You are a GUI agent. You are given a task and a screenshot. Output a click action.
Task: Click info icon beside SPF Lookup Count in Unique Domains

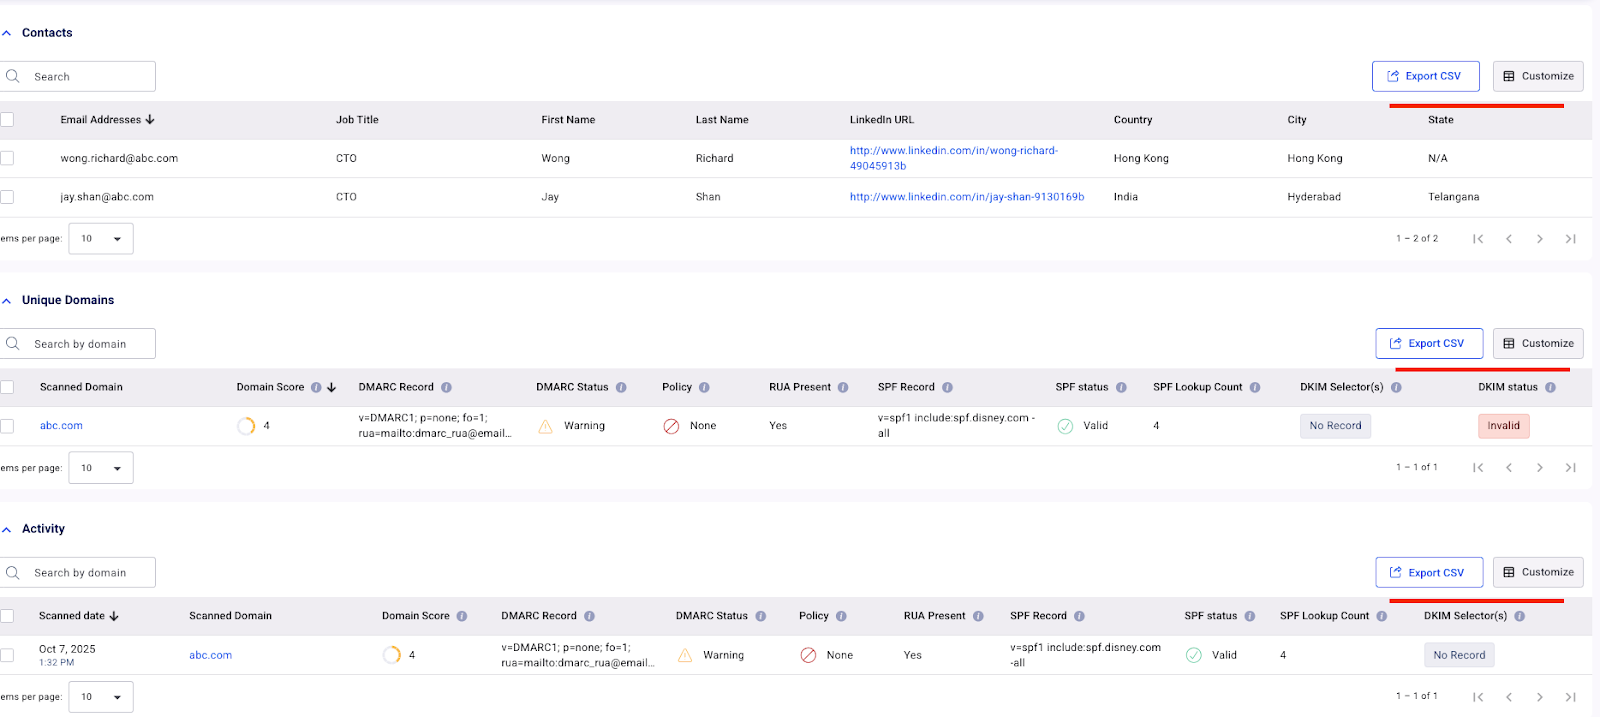point(1255,387)
